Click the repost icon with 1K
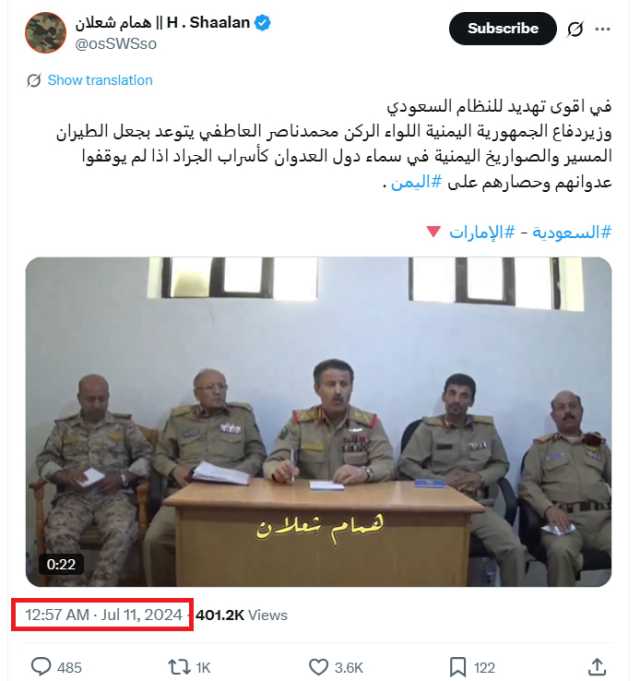 (x=179, y=667)
